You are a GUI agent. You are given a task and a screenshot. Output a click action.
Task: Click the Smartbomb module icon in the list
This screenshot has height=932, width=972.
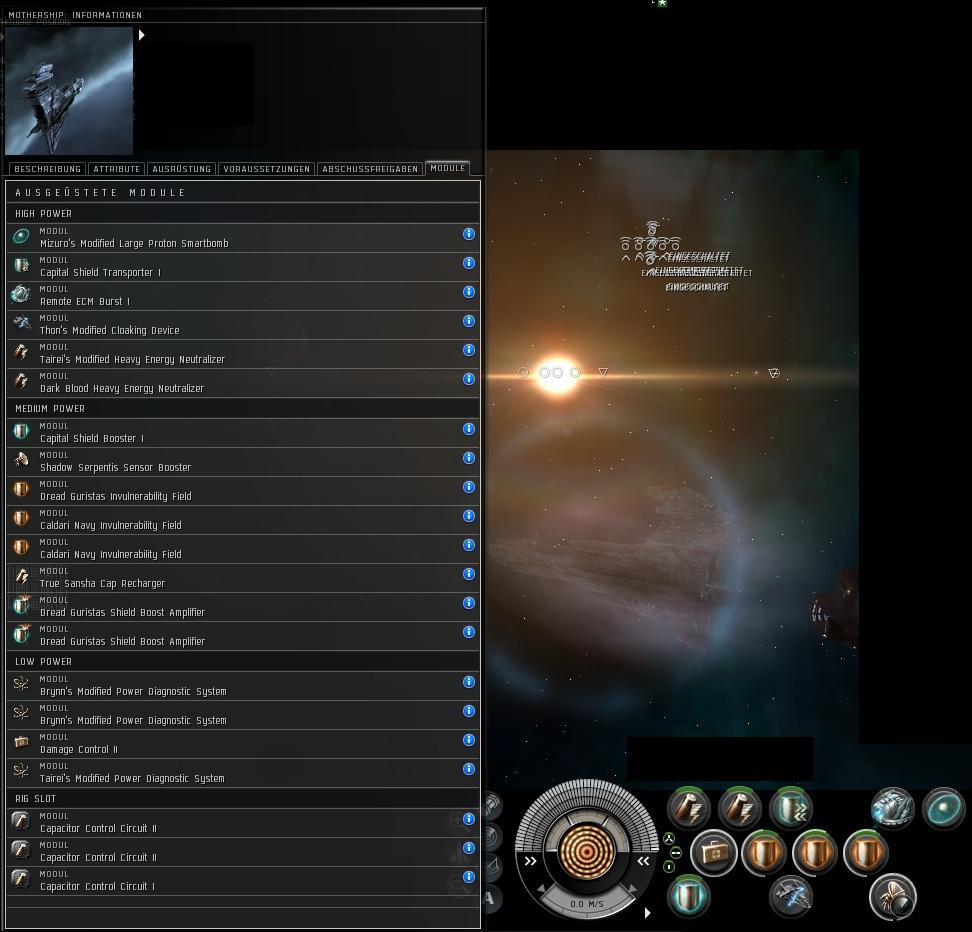(x=21, y=236)
